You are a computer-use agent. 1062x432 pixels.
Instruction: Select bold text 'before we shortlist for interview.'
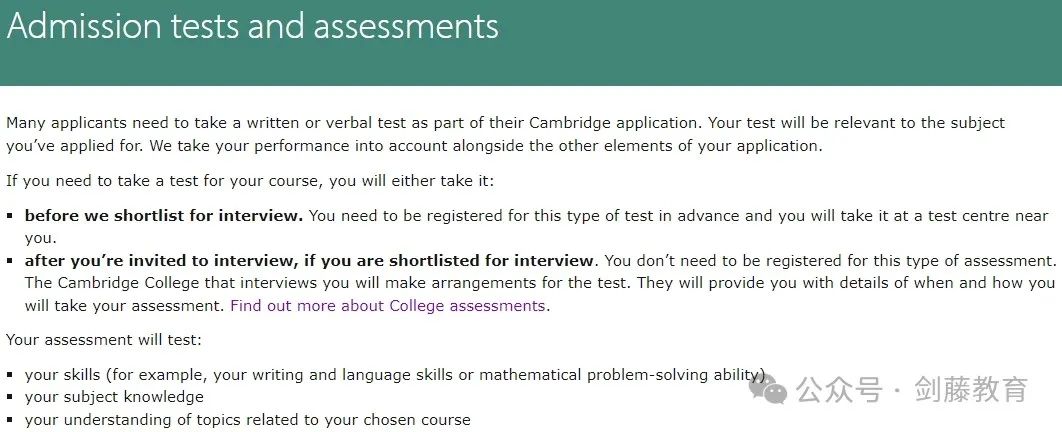pyautogui.click(x=164, y=216)
